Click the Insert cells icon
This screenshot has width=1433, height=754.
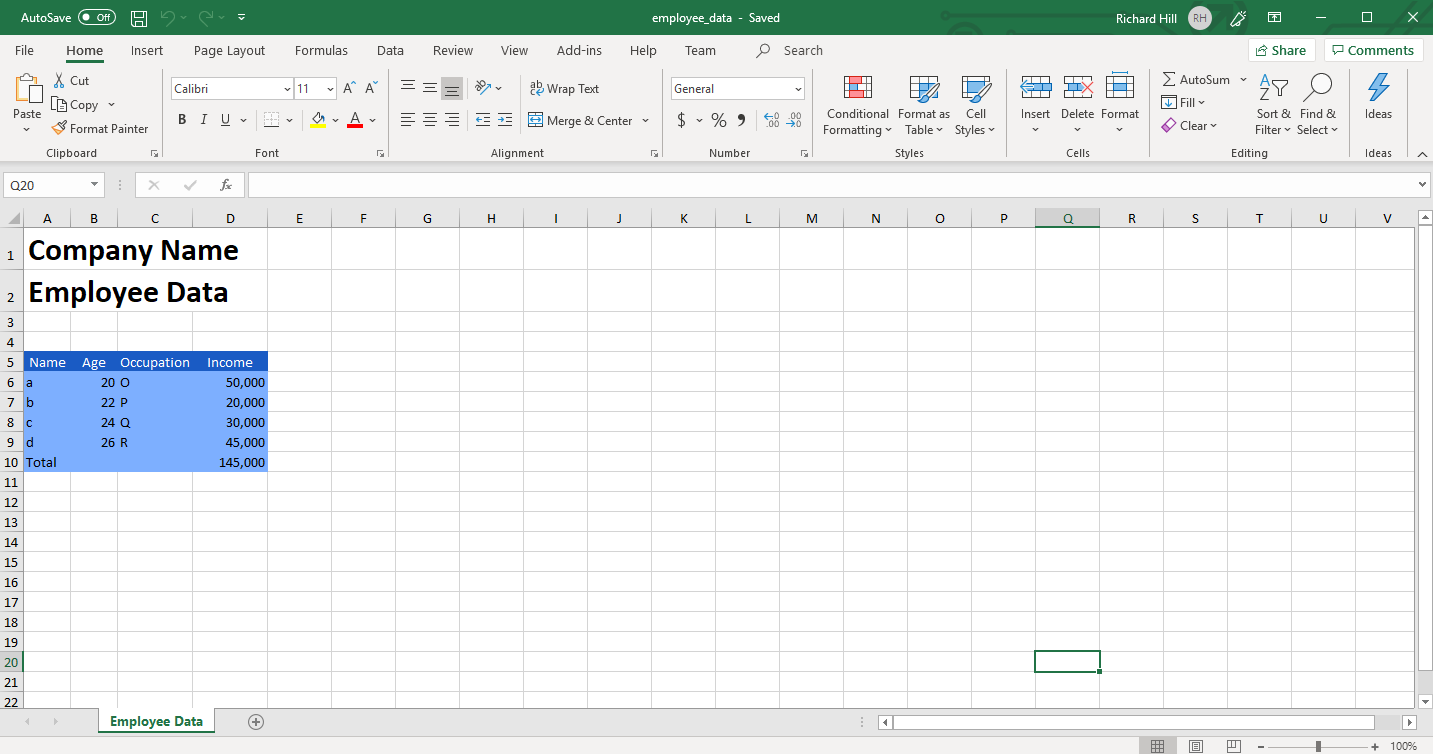(x=1036, y=88)
